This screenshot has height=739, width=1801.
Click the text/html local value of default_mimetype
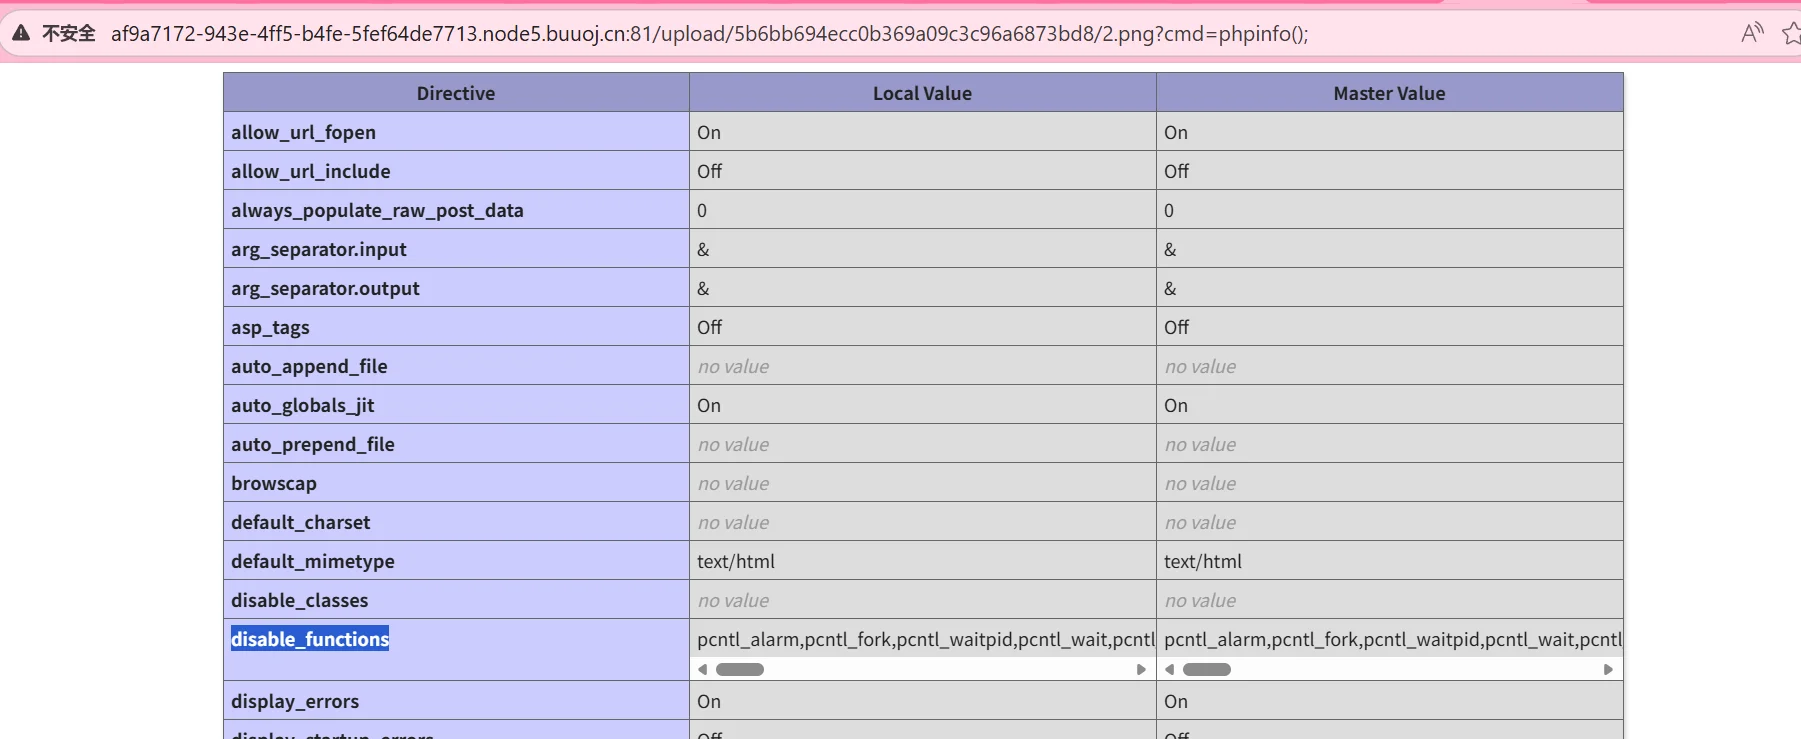pos(736,561)
